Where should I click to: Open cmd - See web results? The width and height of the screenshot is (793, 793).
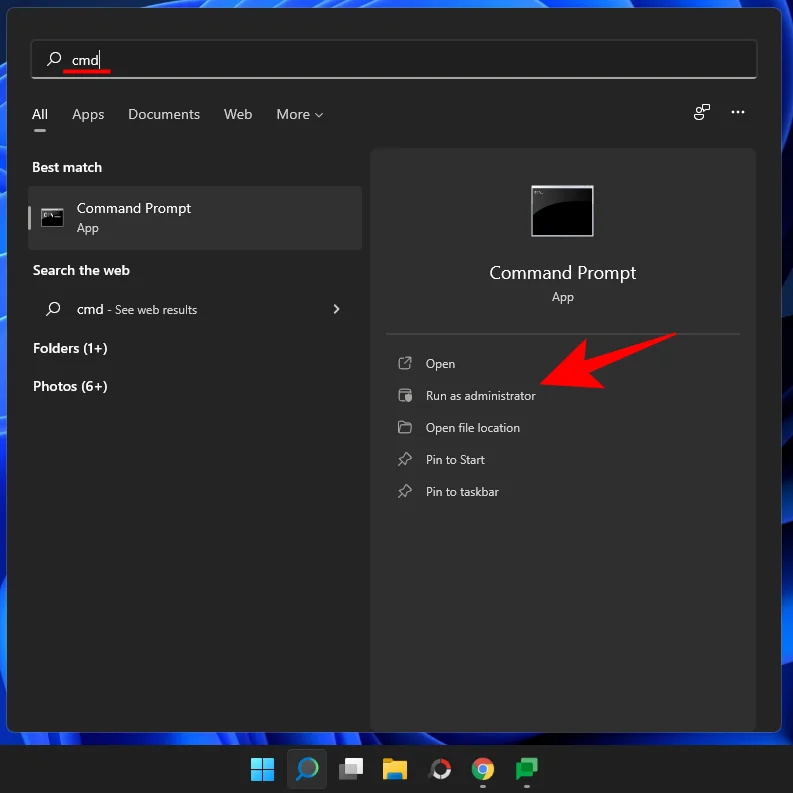(x=195, y=309)
